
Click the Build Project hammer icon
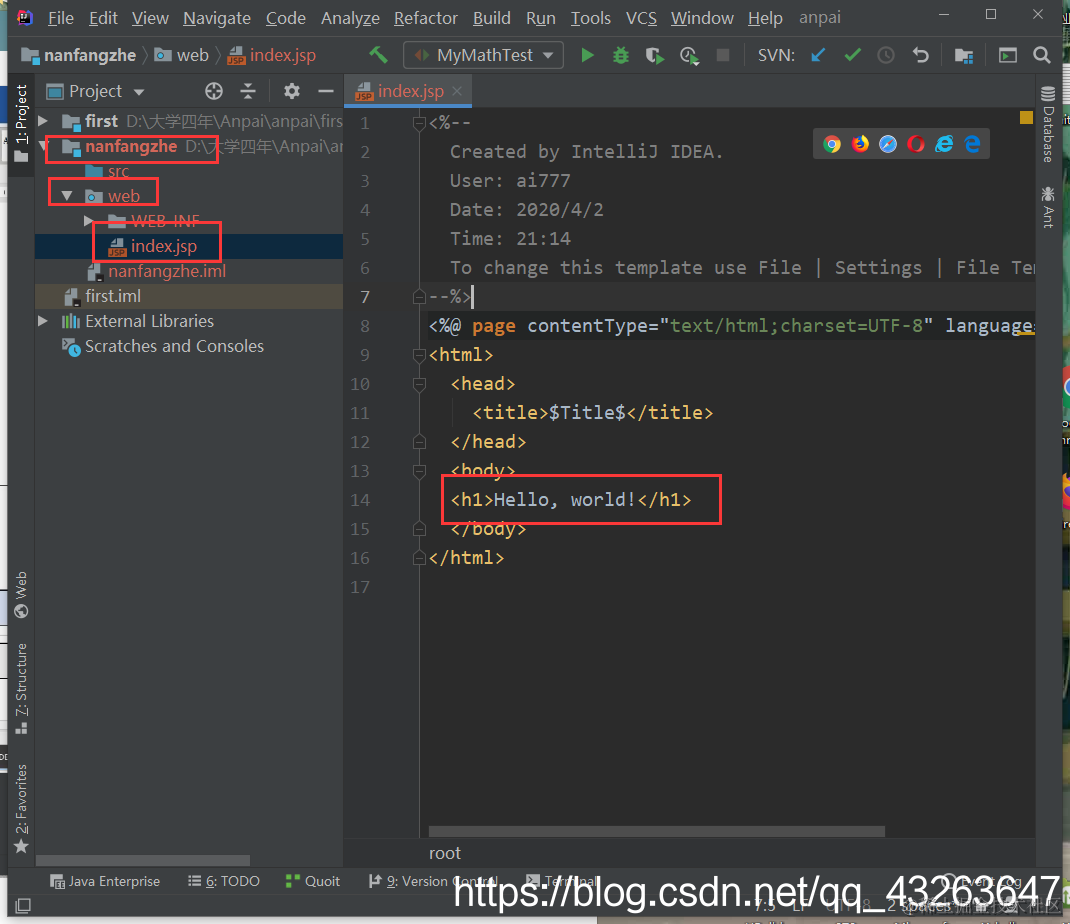click(378, 55)
